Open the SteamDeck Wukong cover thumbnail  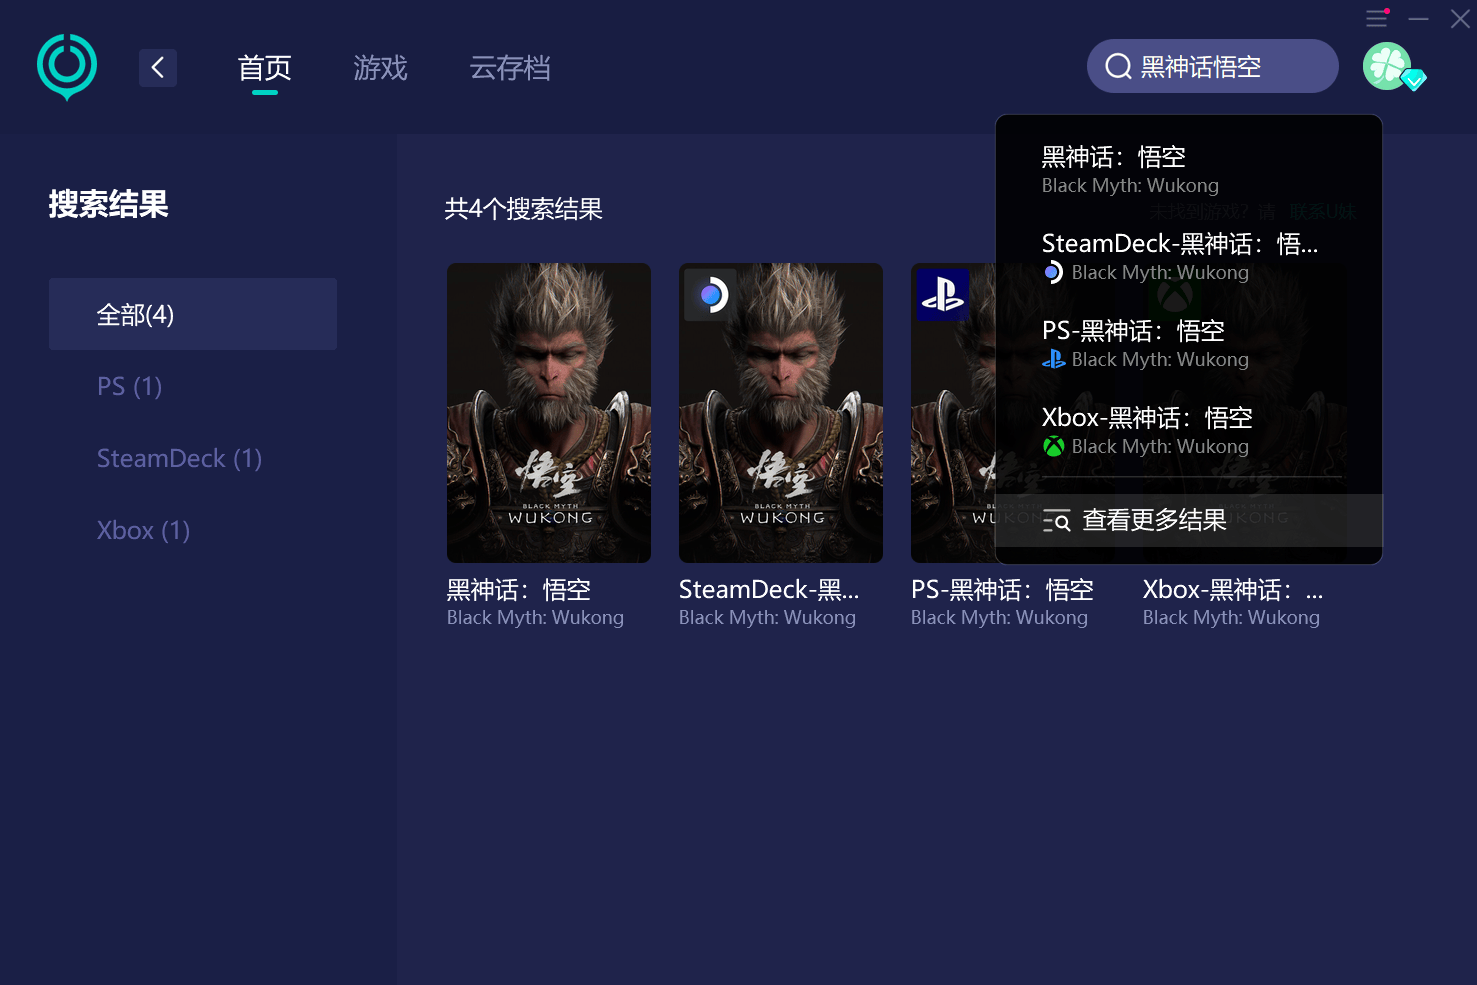[781, 413]
